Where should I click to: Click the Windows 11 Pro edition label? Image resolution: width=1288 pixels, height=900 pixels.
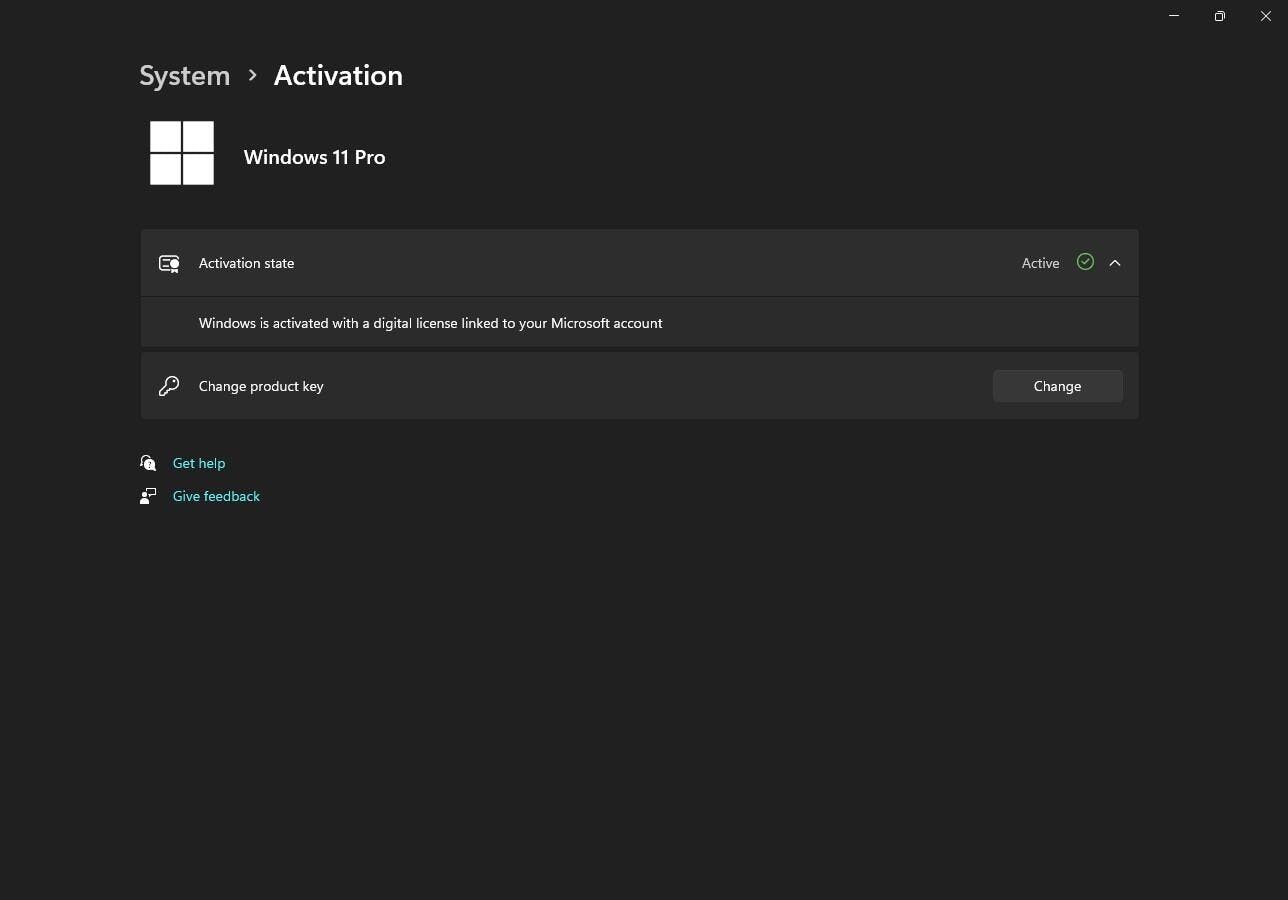coord(314,157)
